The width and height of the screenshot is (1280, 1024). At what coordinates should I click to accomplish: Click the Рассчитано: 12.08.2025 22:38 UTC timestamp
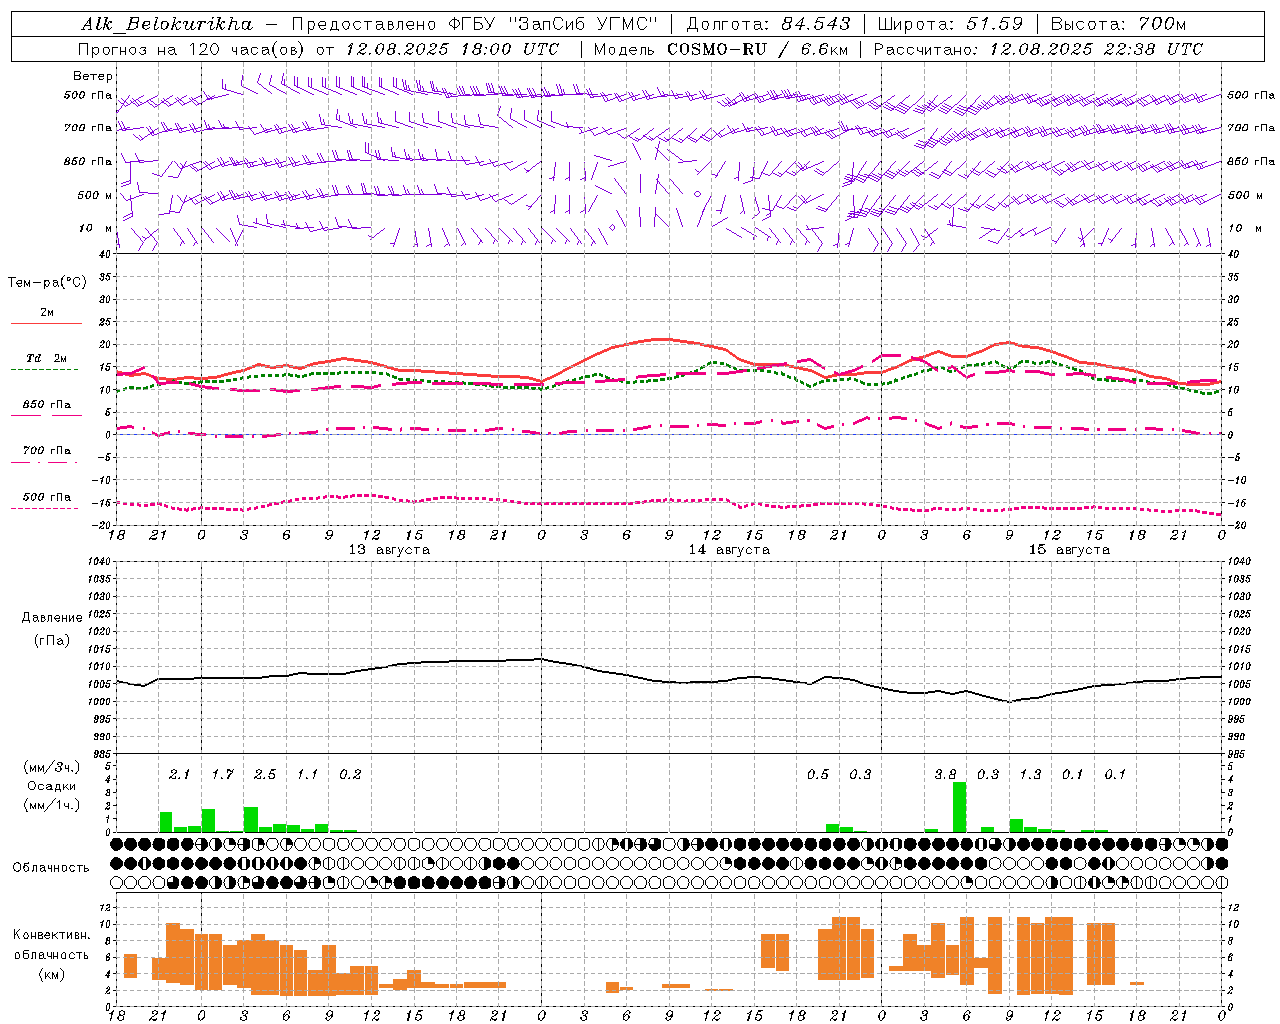[1039, 49]
